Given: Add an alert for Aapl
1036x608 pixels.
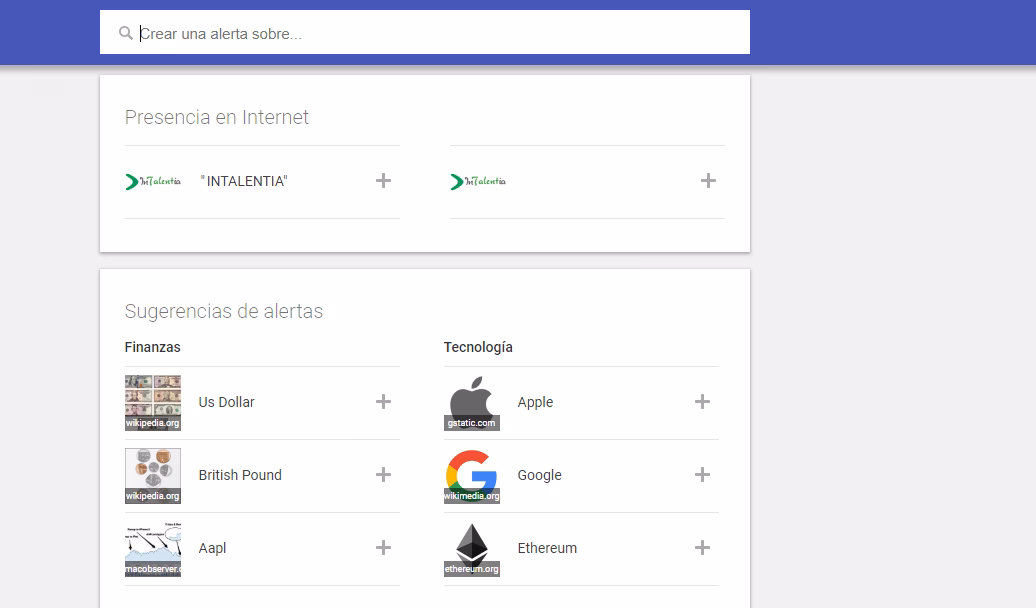Looking at the screenshot, I should 383,548.
